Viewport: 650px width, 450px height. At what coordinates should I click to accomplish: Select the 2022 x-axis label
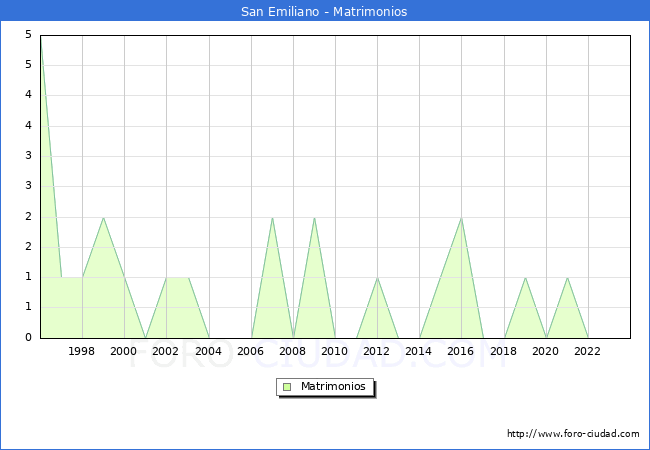click(x=588, y=351)
